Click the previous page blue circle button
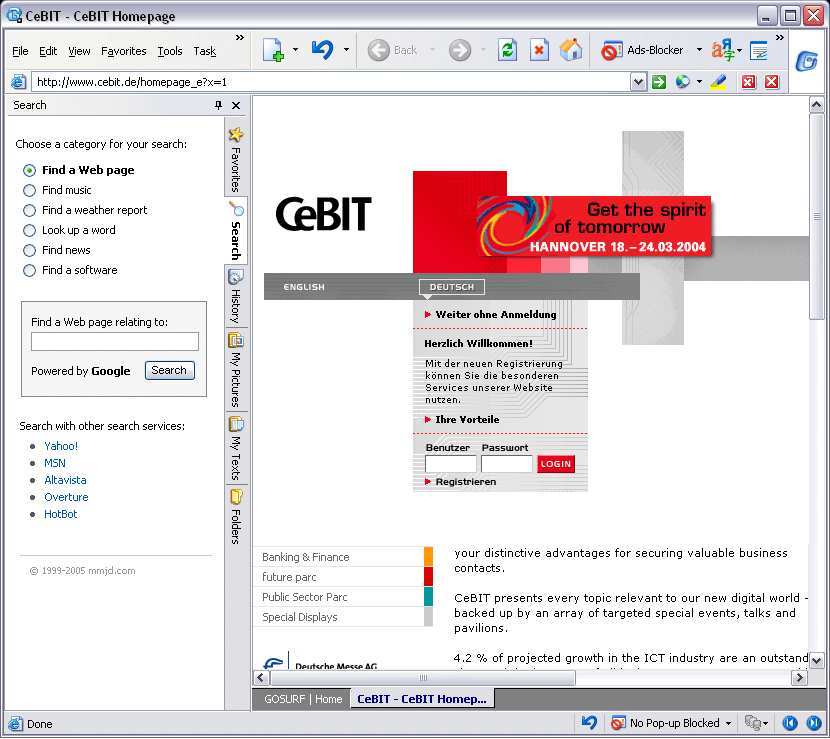This screenshot has width=830, height=739. (x=789, y=723)
